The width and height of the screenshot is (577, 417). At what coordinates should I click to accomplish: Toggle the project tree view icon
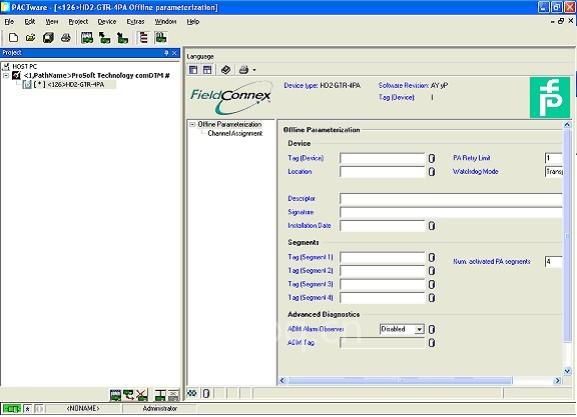click(x=144, y=38)
